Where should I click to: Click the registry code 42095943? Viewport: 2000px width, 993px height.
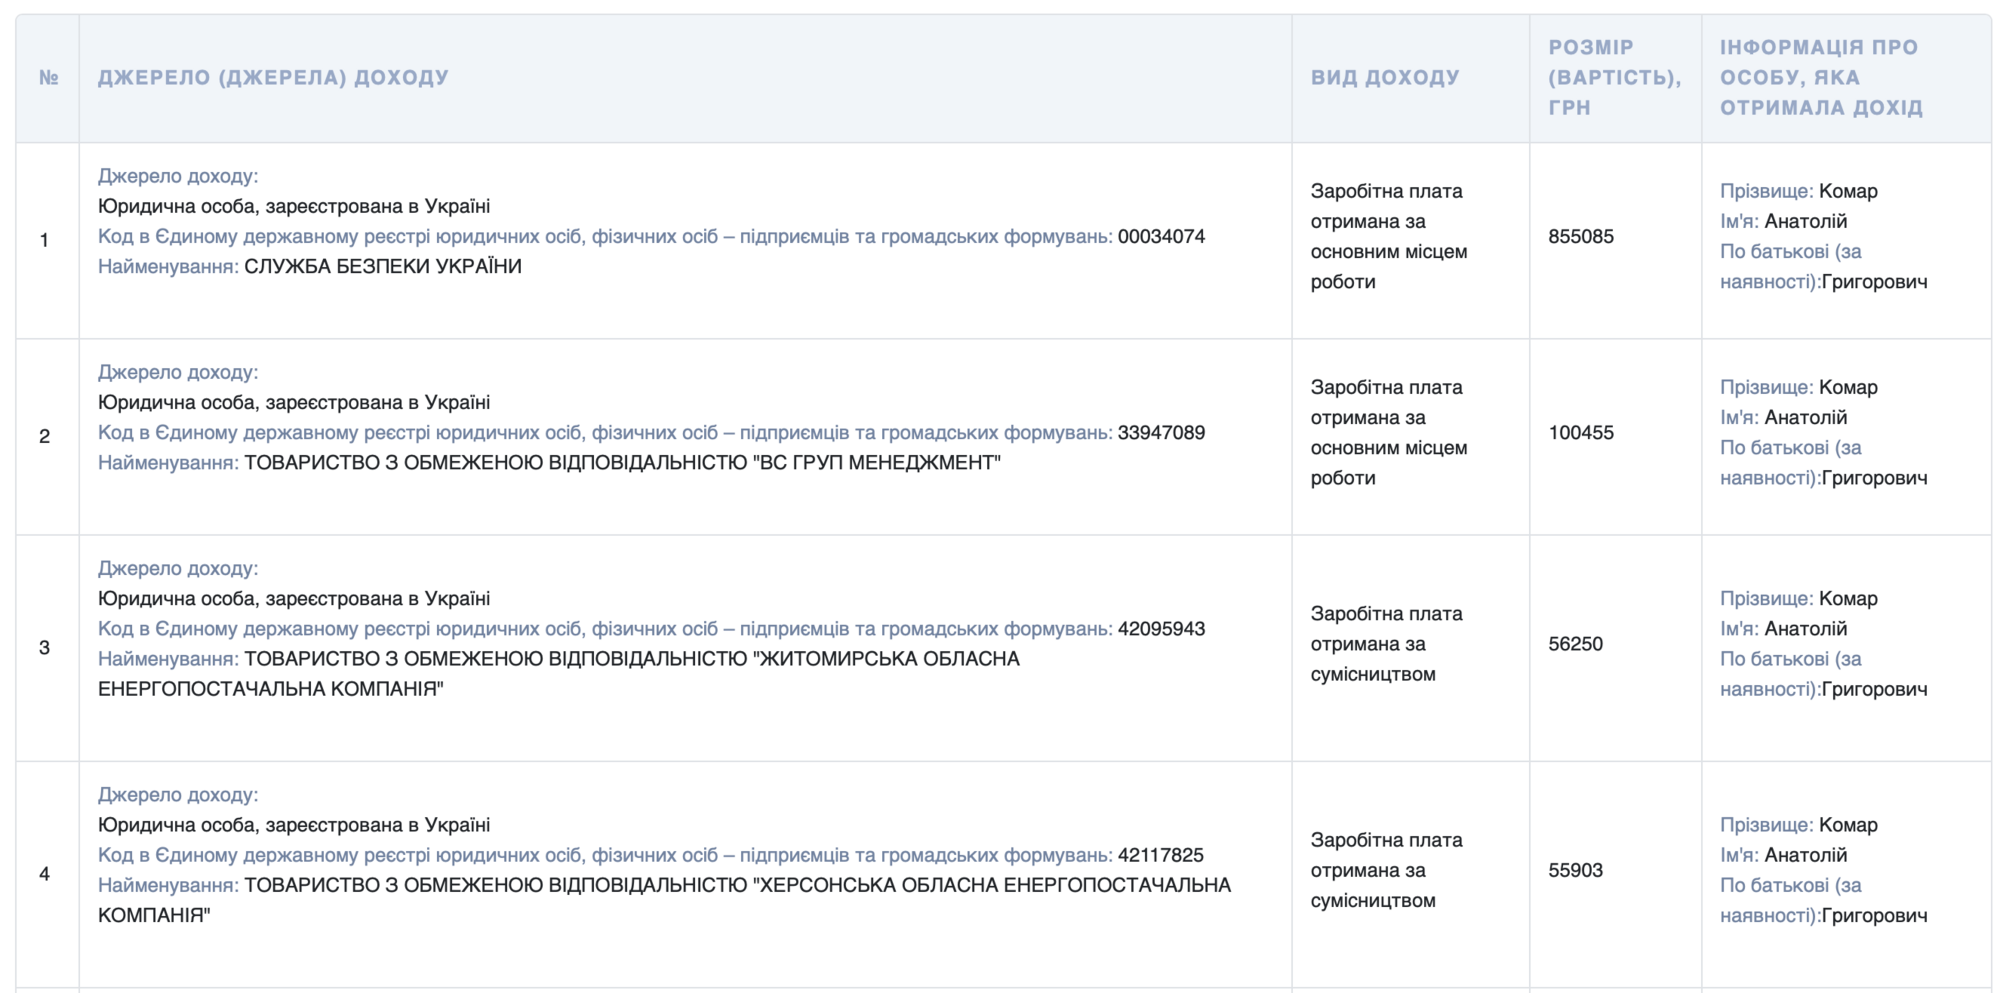click(1161, 629)
